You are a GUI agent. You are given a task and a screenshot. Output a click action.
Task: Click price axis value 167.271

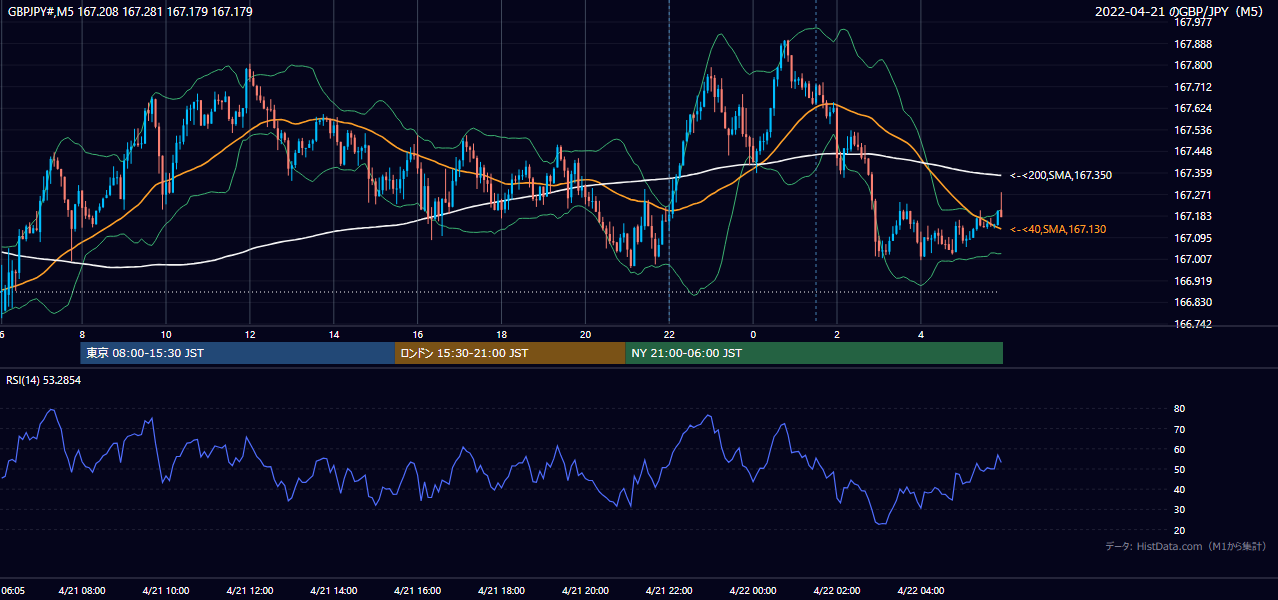1193,195
